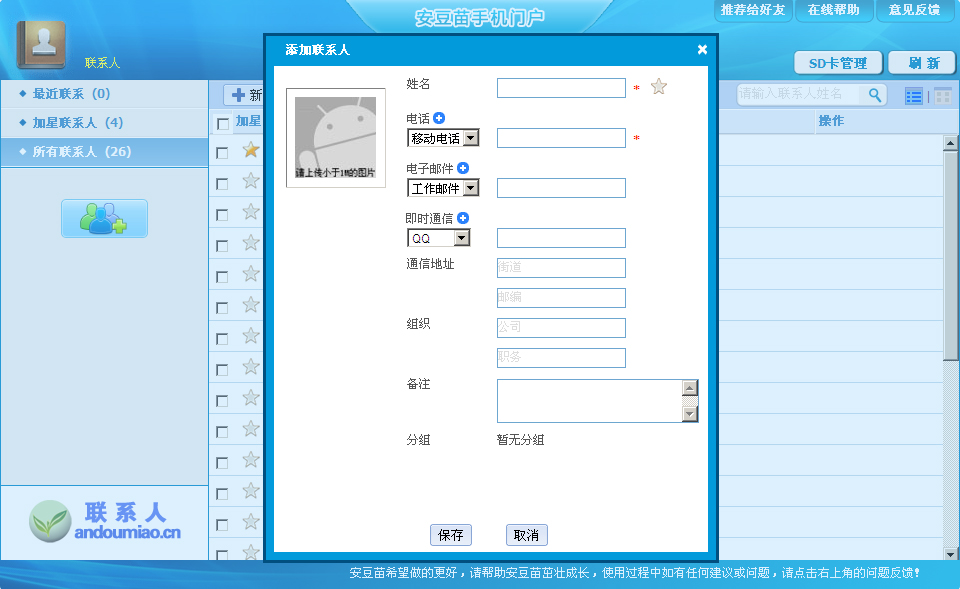960x589 pixels.
Task: Click the email address input field
Action: coord(561,188)
